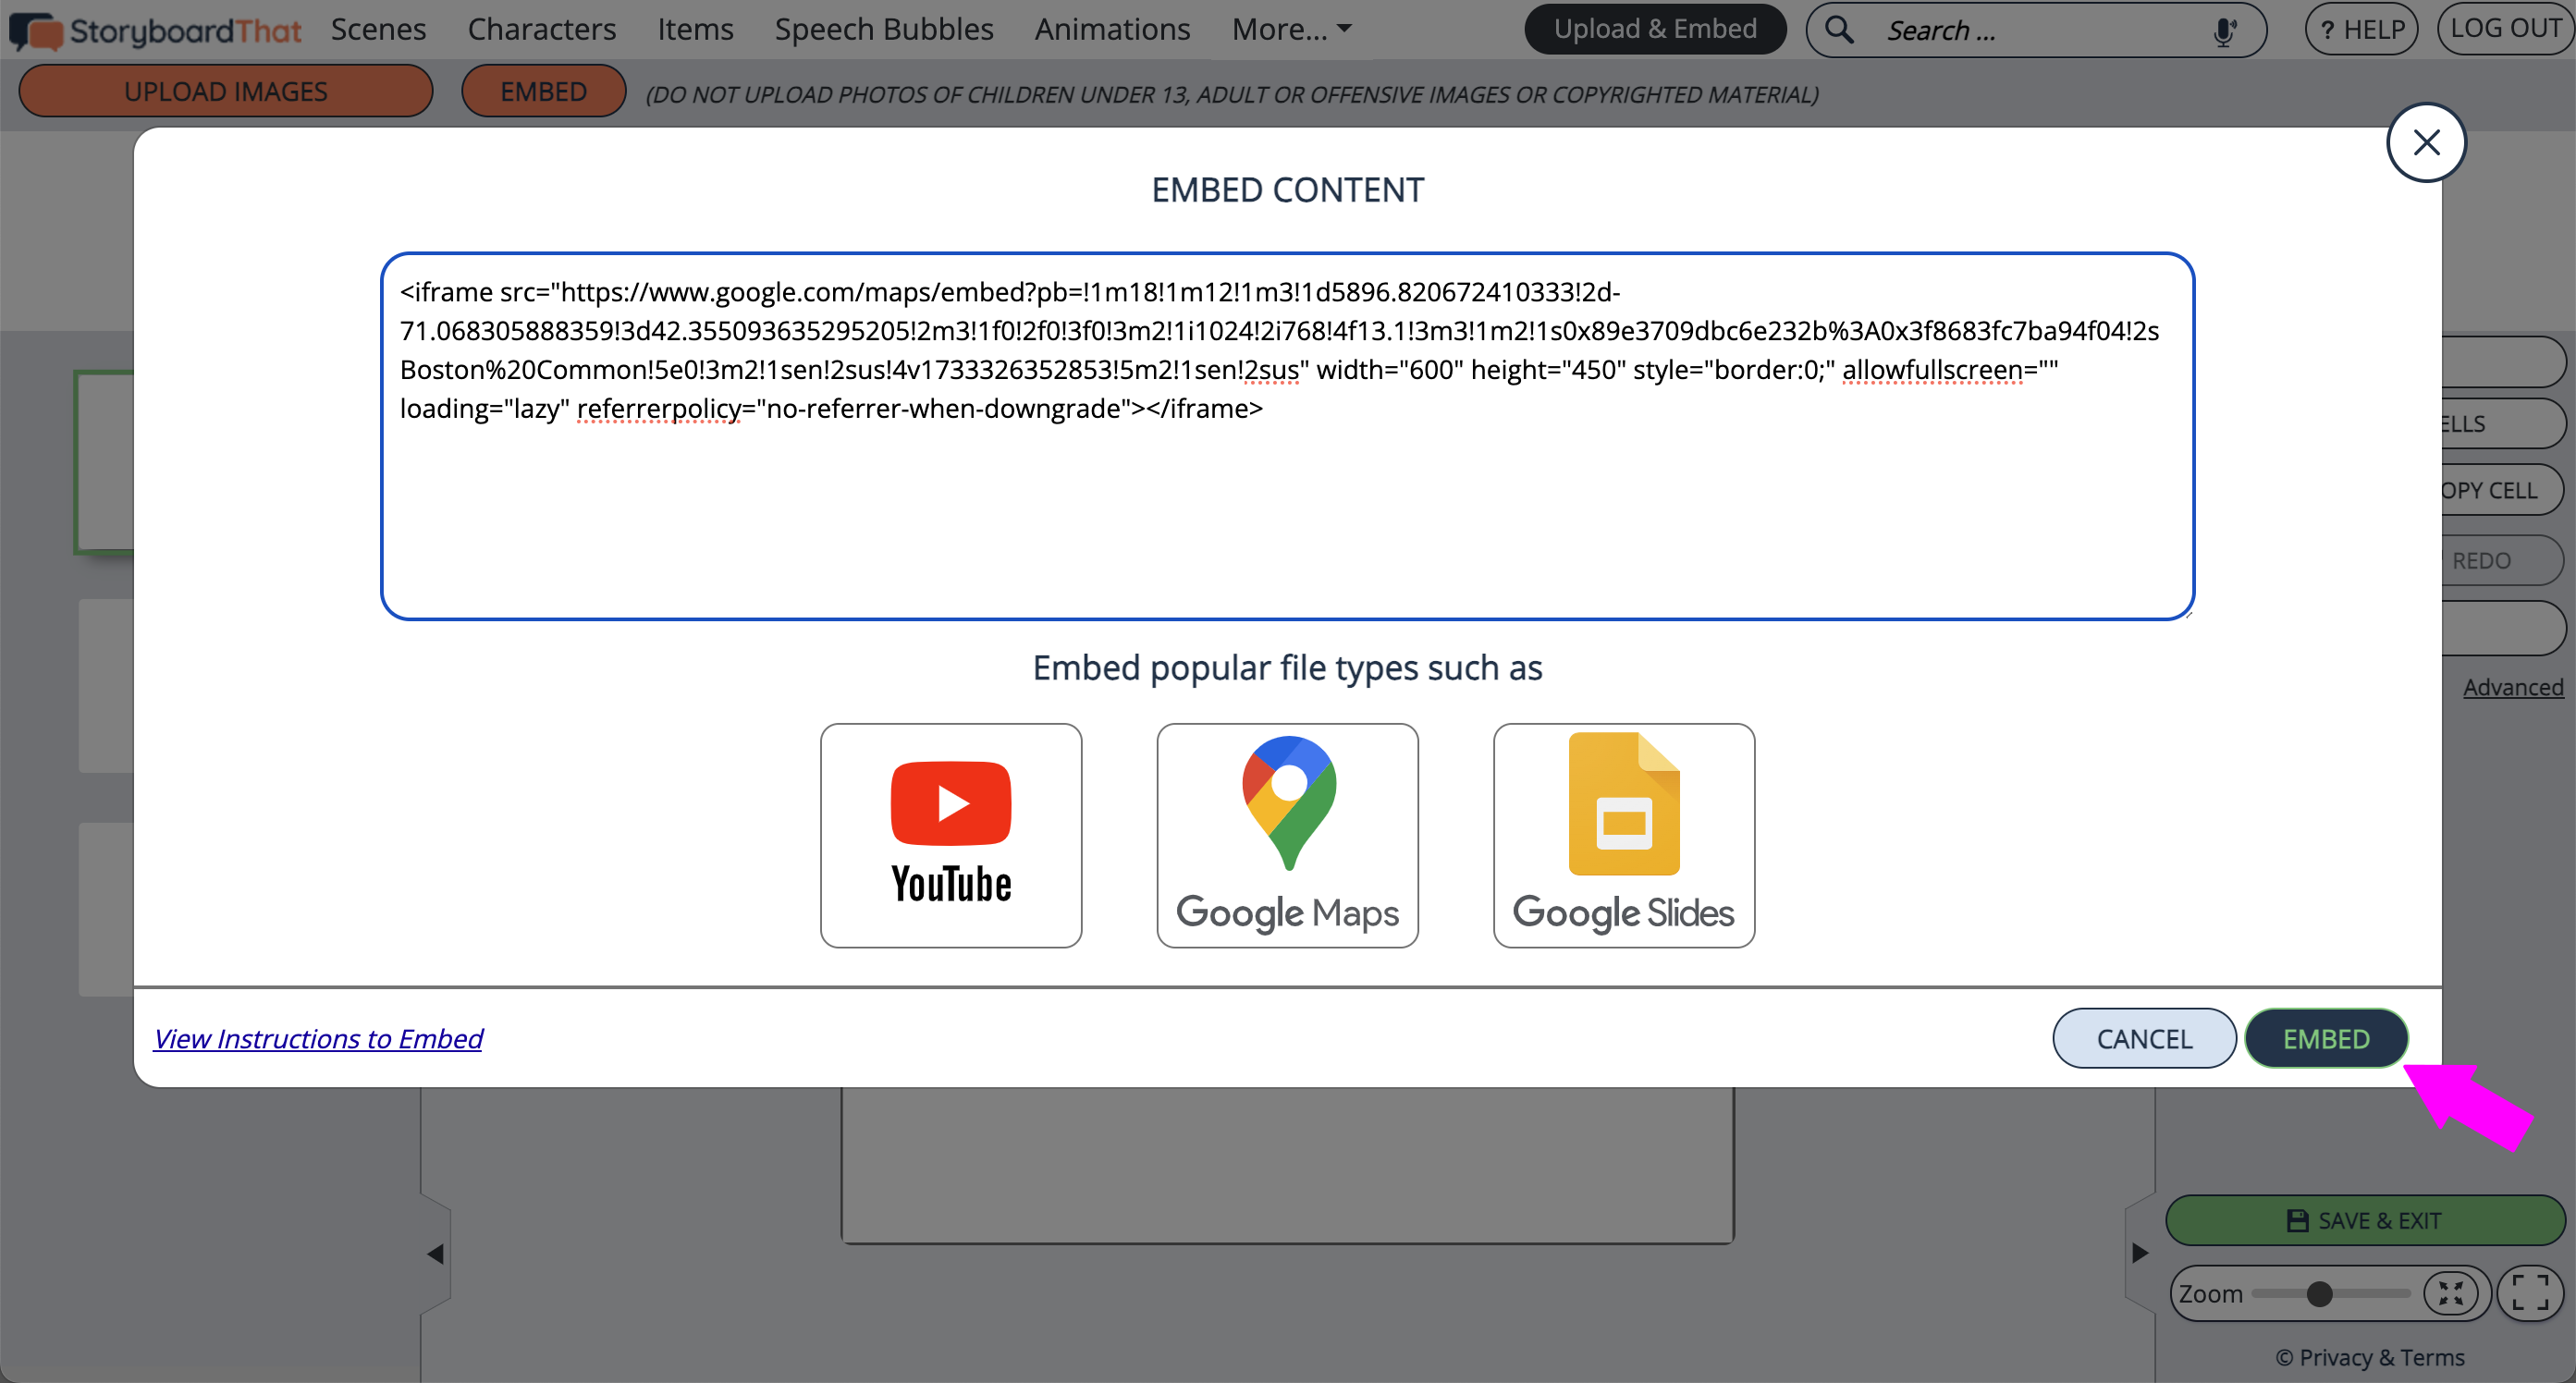Focus the Search field

pos(2035,31)
